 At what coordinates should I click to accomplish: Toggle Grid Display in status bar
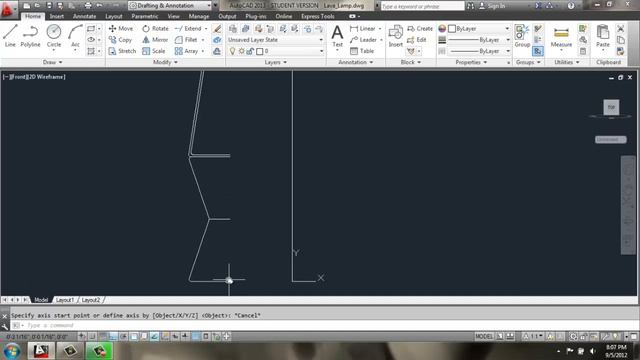pyautogui.click(x=103, y=336)
